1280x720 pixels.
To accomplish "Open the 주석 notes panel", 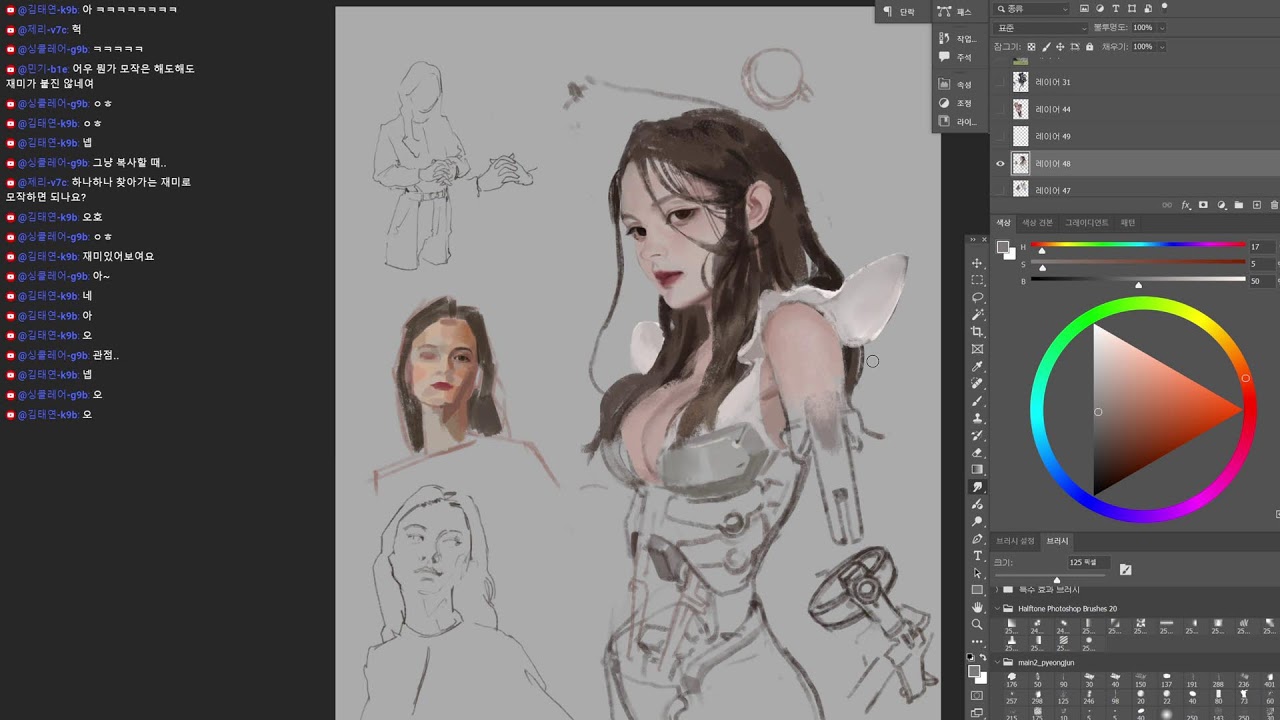I will coord(956,58).
